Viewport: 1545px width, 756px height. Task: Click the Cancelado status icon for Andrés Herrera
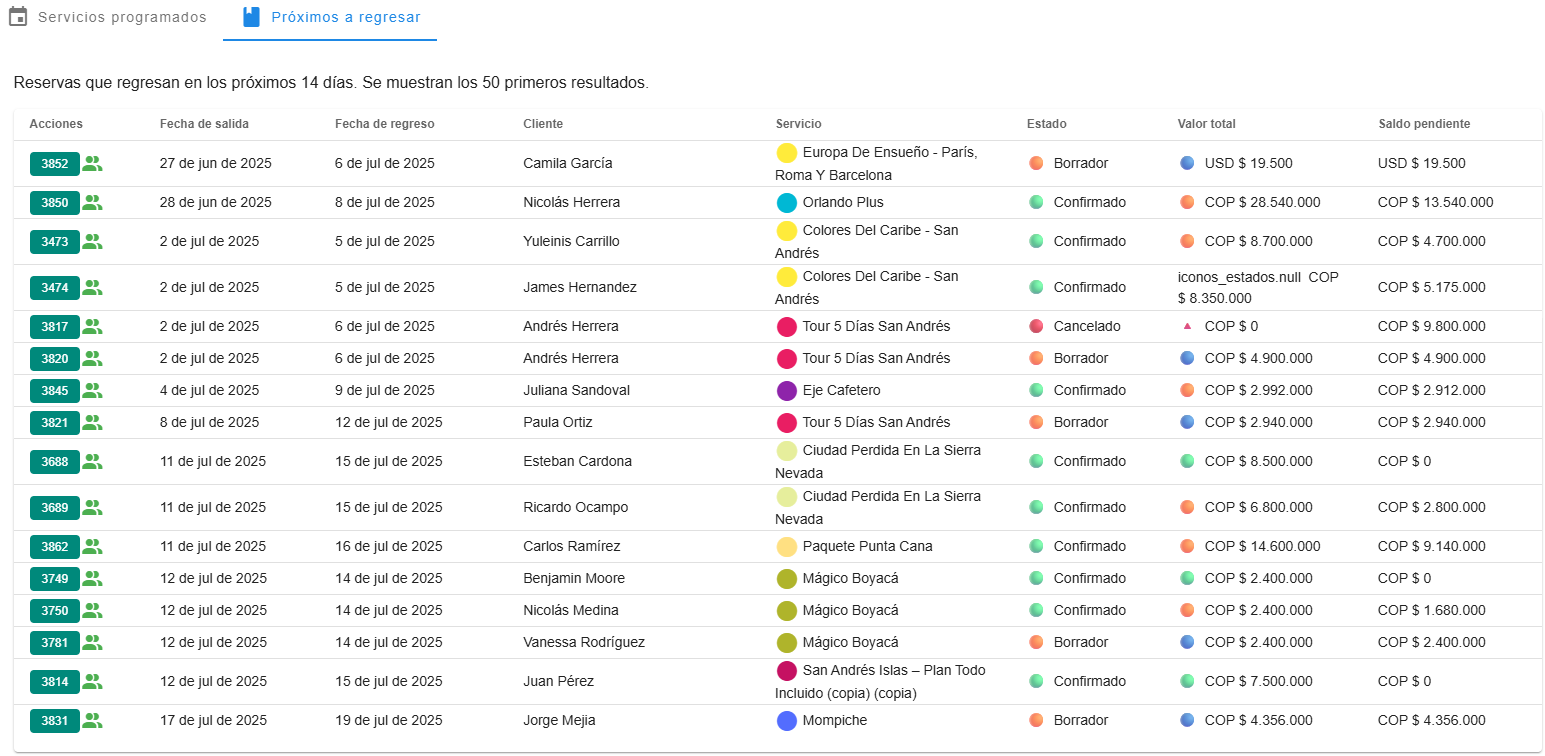pyautogui.click(x=1036, y=326)
